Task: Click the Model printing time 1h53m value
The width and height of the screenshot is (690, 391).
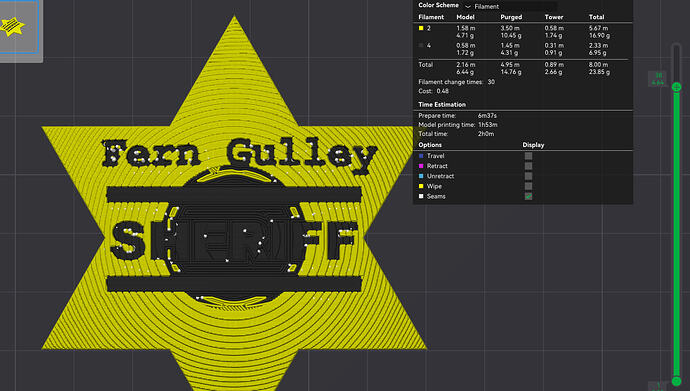Action: (x=488, y=125)
